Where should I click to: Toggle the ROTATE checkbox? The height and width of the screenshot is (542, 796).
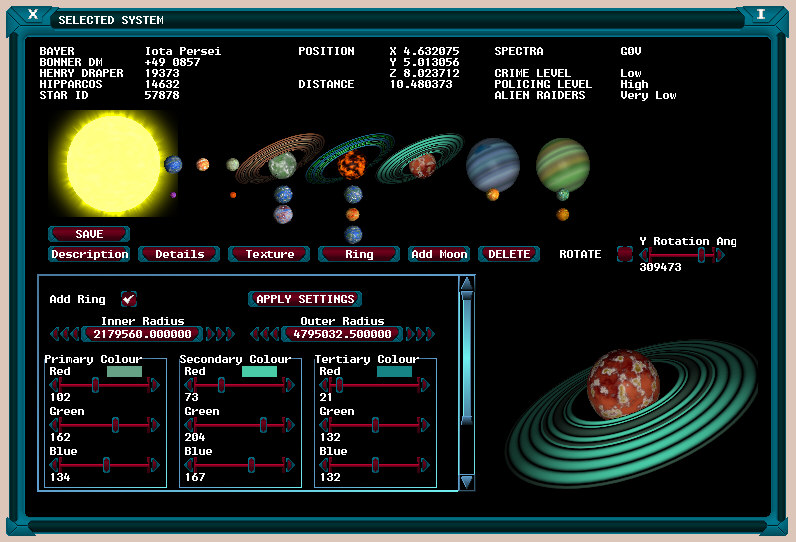tap(624, 254)
